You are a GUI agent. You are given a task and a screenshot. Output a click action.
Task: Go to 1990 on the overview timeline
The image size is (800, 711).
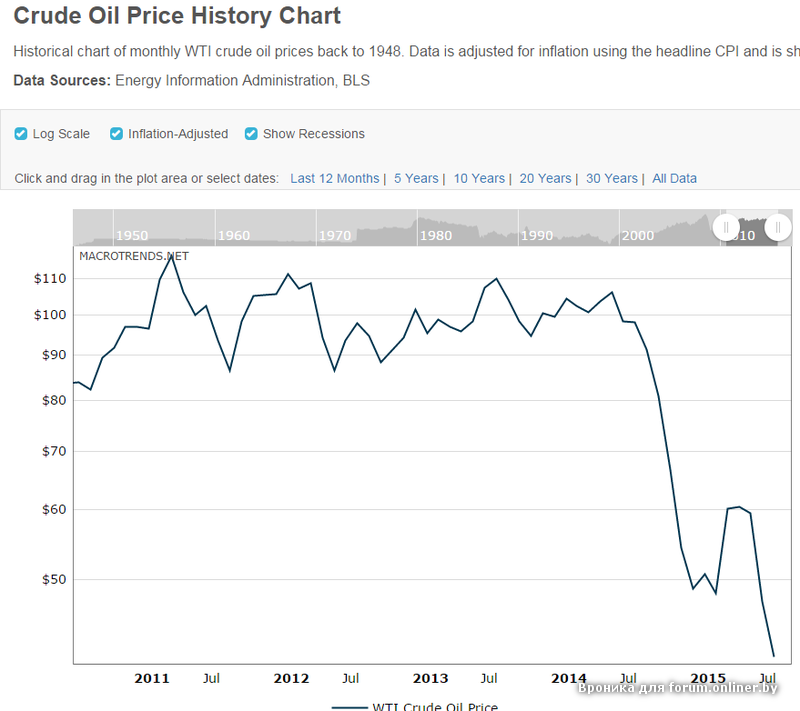(537, 236)
